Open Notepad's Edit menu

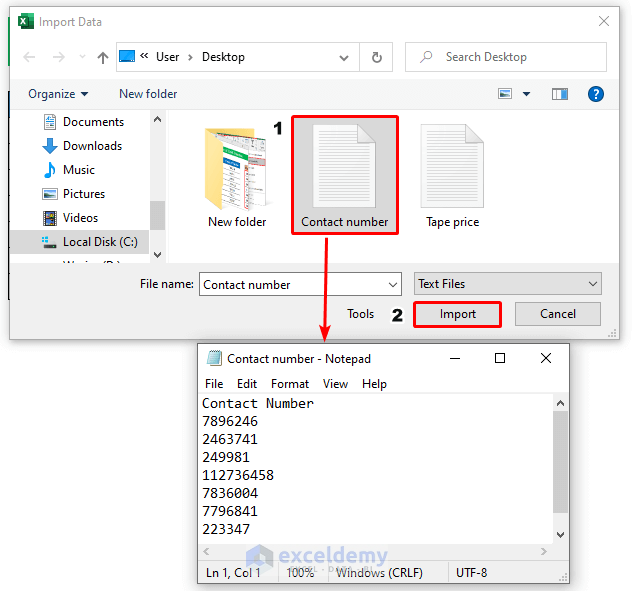click(247, 384)
